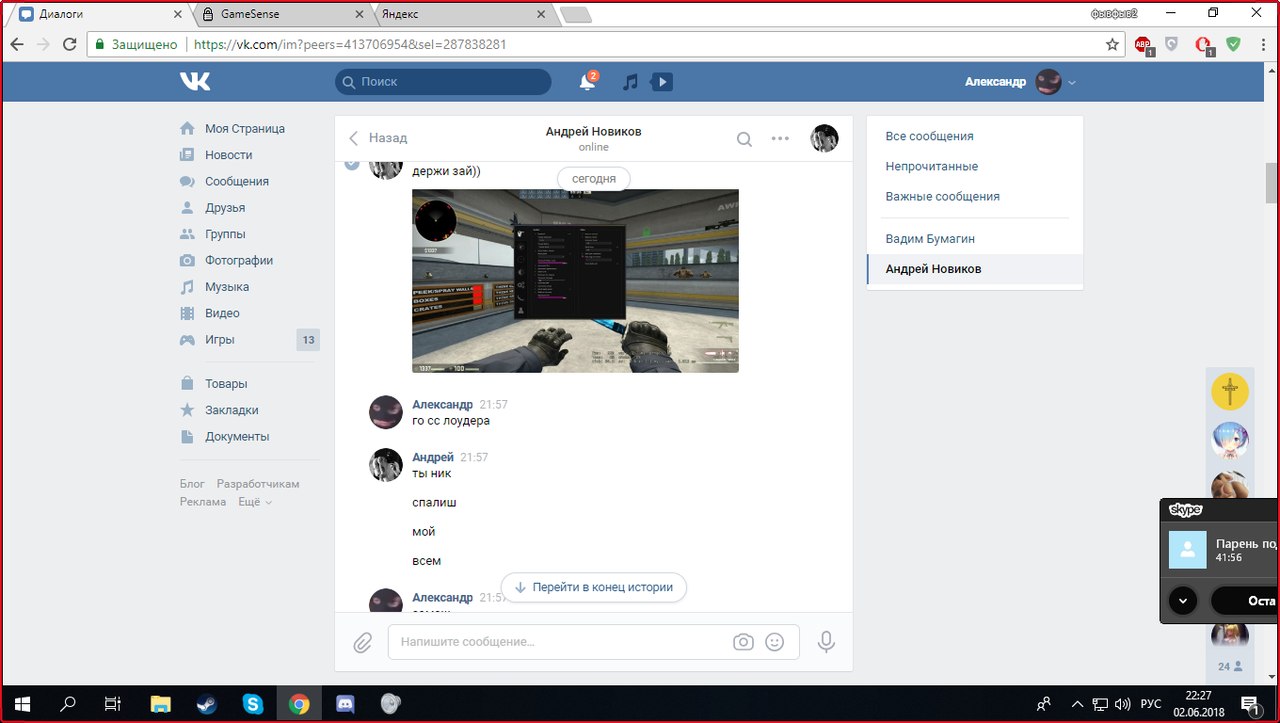Open the CS:GO screenshot thumbnail in chat
Screen dimensions: 1280x723
click(575, 281)
